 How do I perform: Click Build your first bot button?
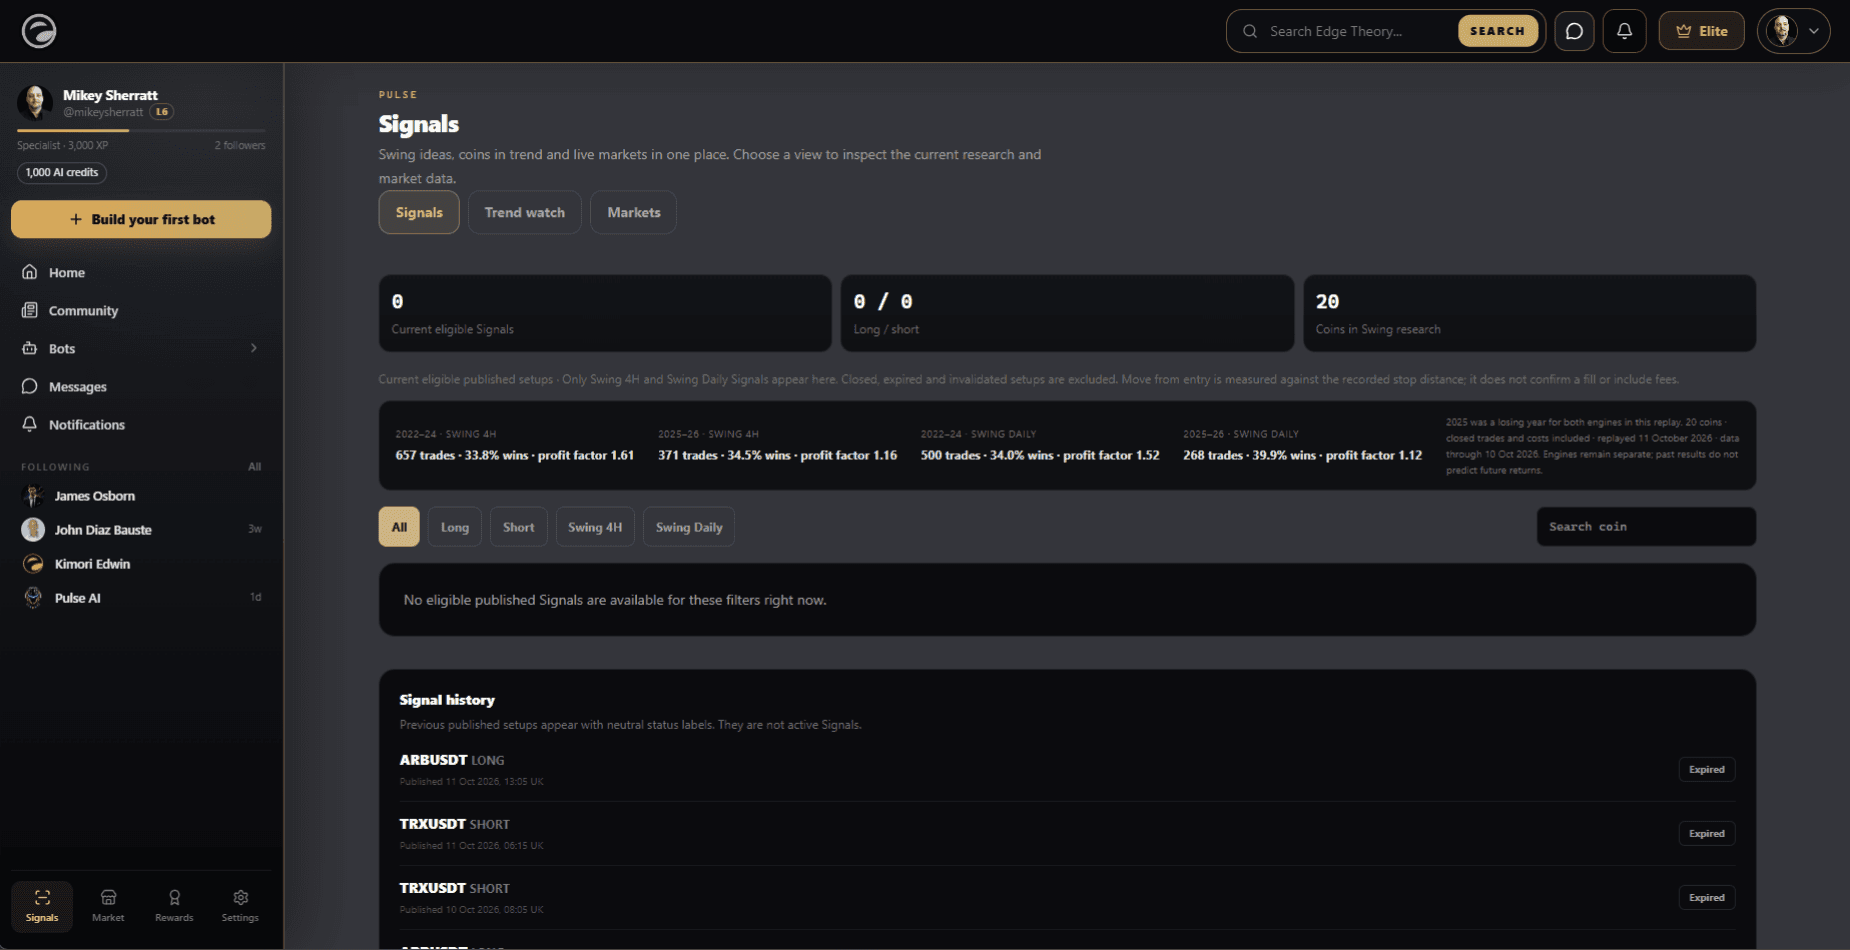point(141,219)
